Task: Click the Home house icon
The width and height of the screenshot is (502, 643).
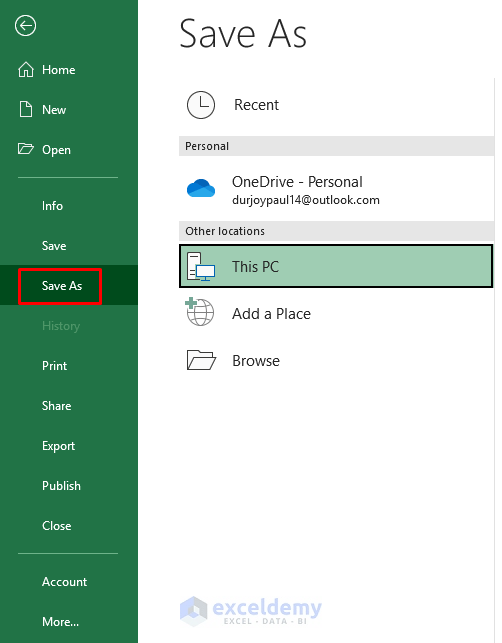Action: [26, 70]
